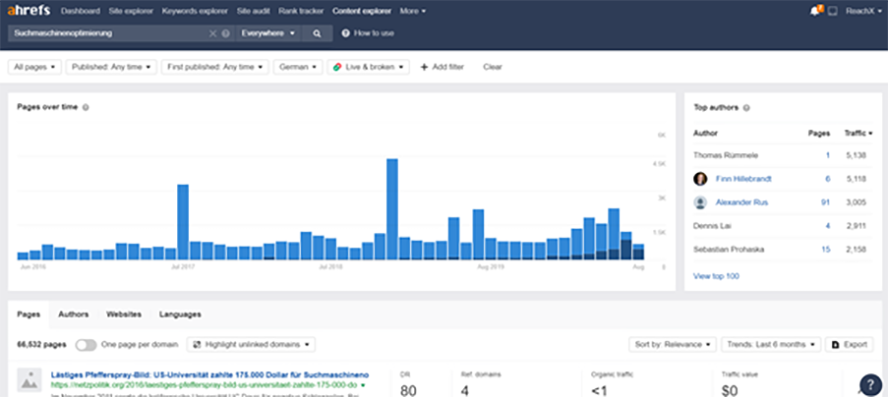
Task: Open the First published: Any time dropdown
Action: point(215,67)
